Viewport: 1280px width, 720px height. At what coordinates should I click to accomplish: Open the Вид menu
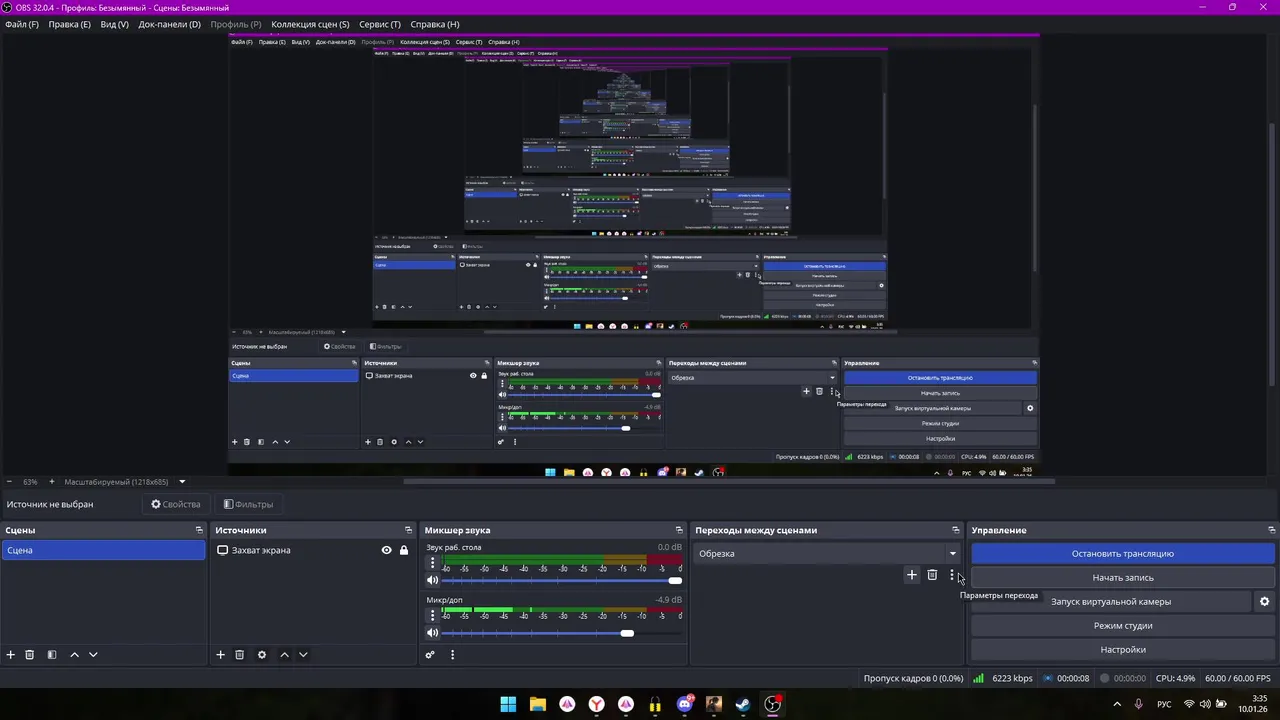point(114,24)
